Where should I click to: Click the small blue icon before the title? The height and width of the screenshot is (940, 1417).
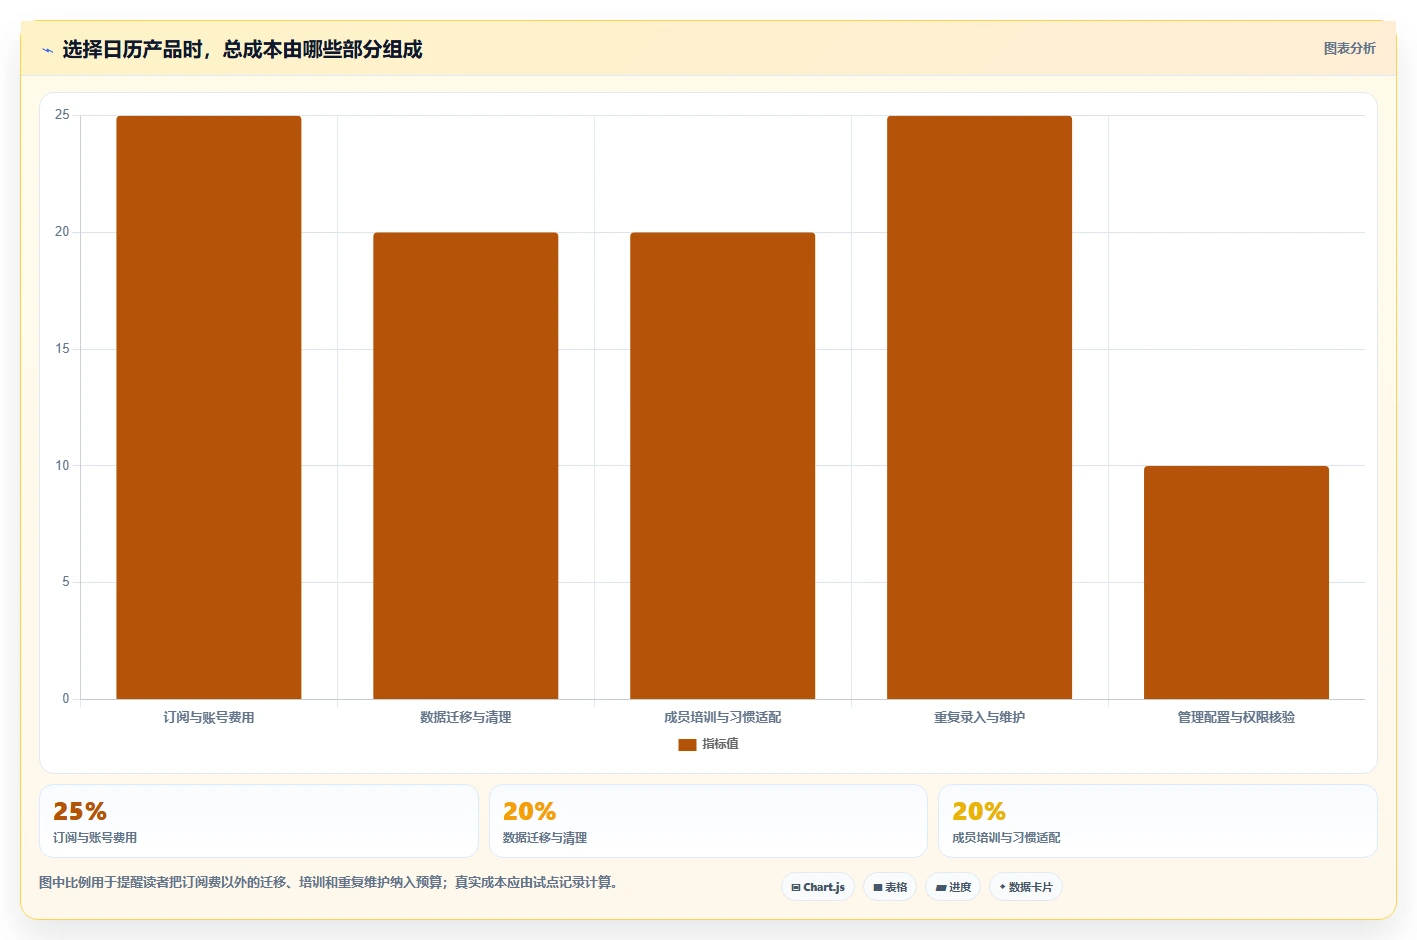pos(47,50)
